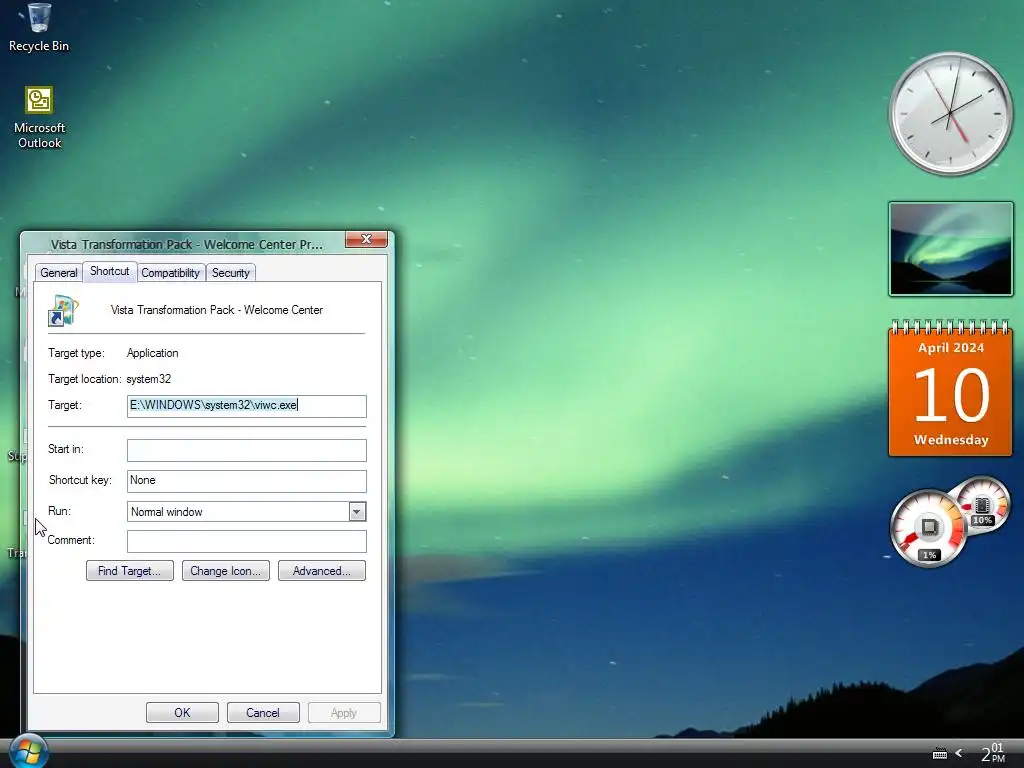Switch to the General tab
The width and height of the screenshot is (1024, 768).
click(59, 273)
